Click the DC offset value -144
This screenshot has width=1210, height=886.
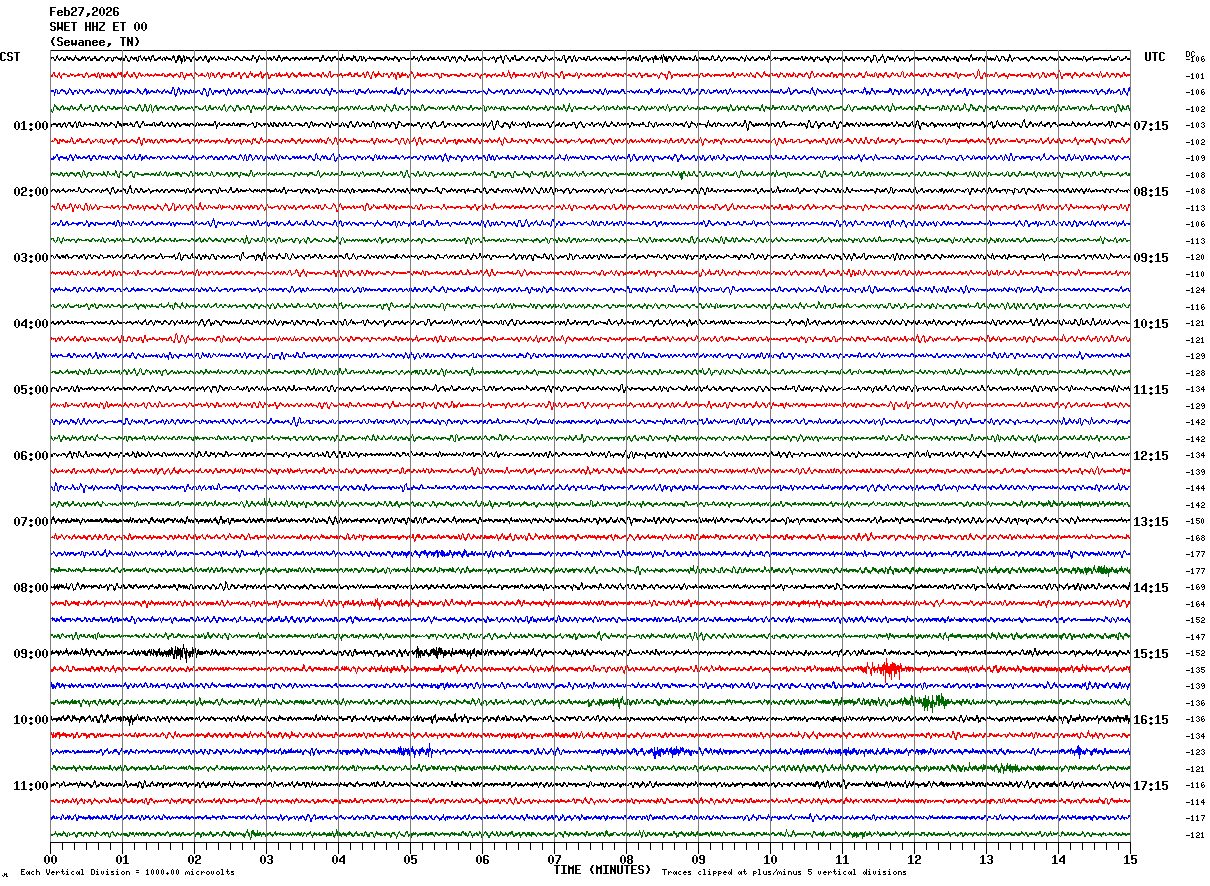pyautogui.click(x=1195, y=488)
